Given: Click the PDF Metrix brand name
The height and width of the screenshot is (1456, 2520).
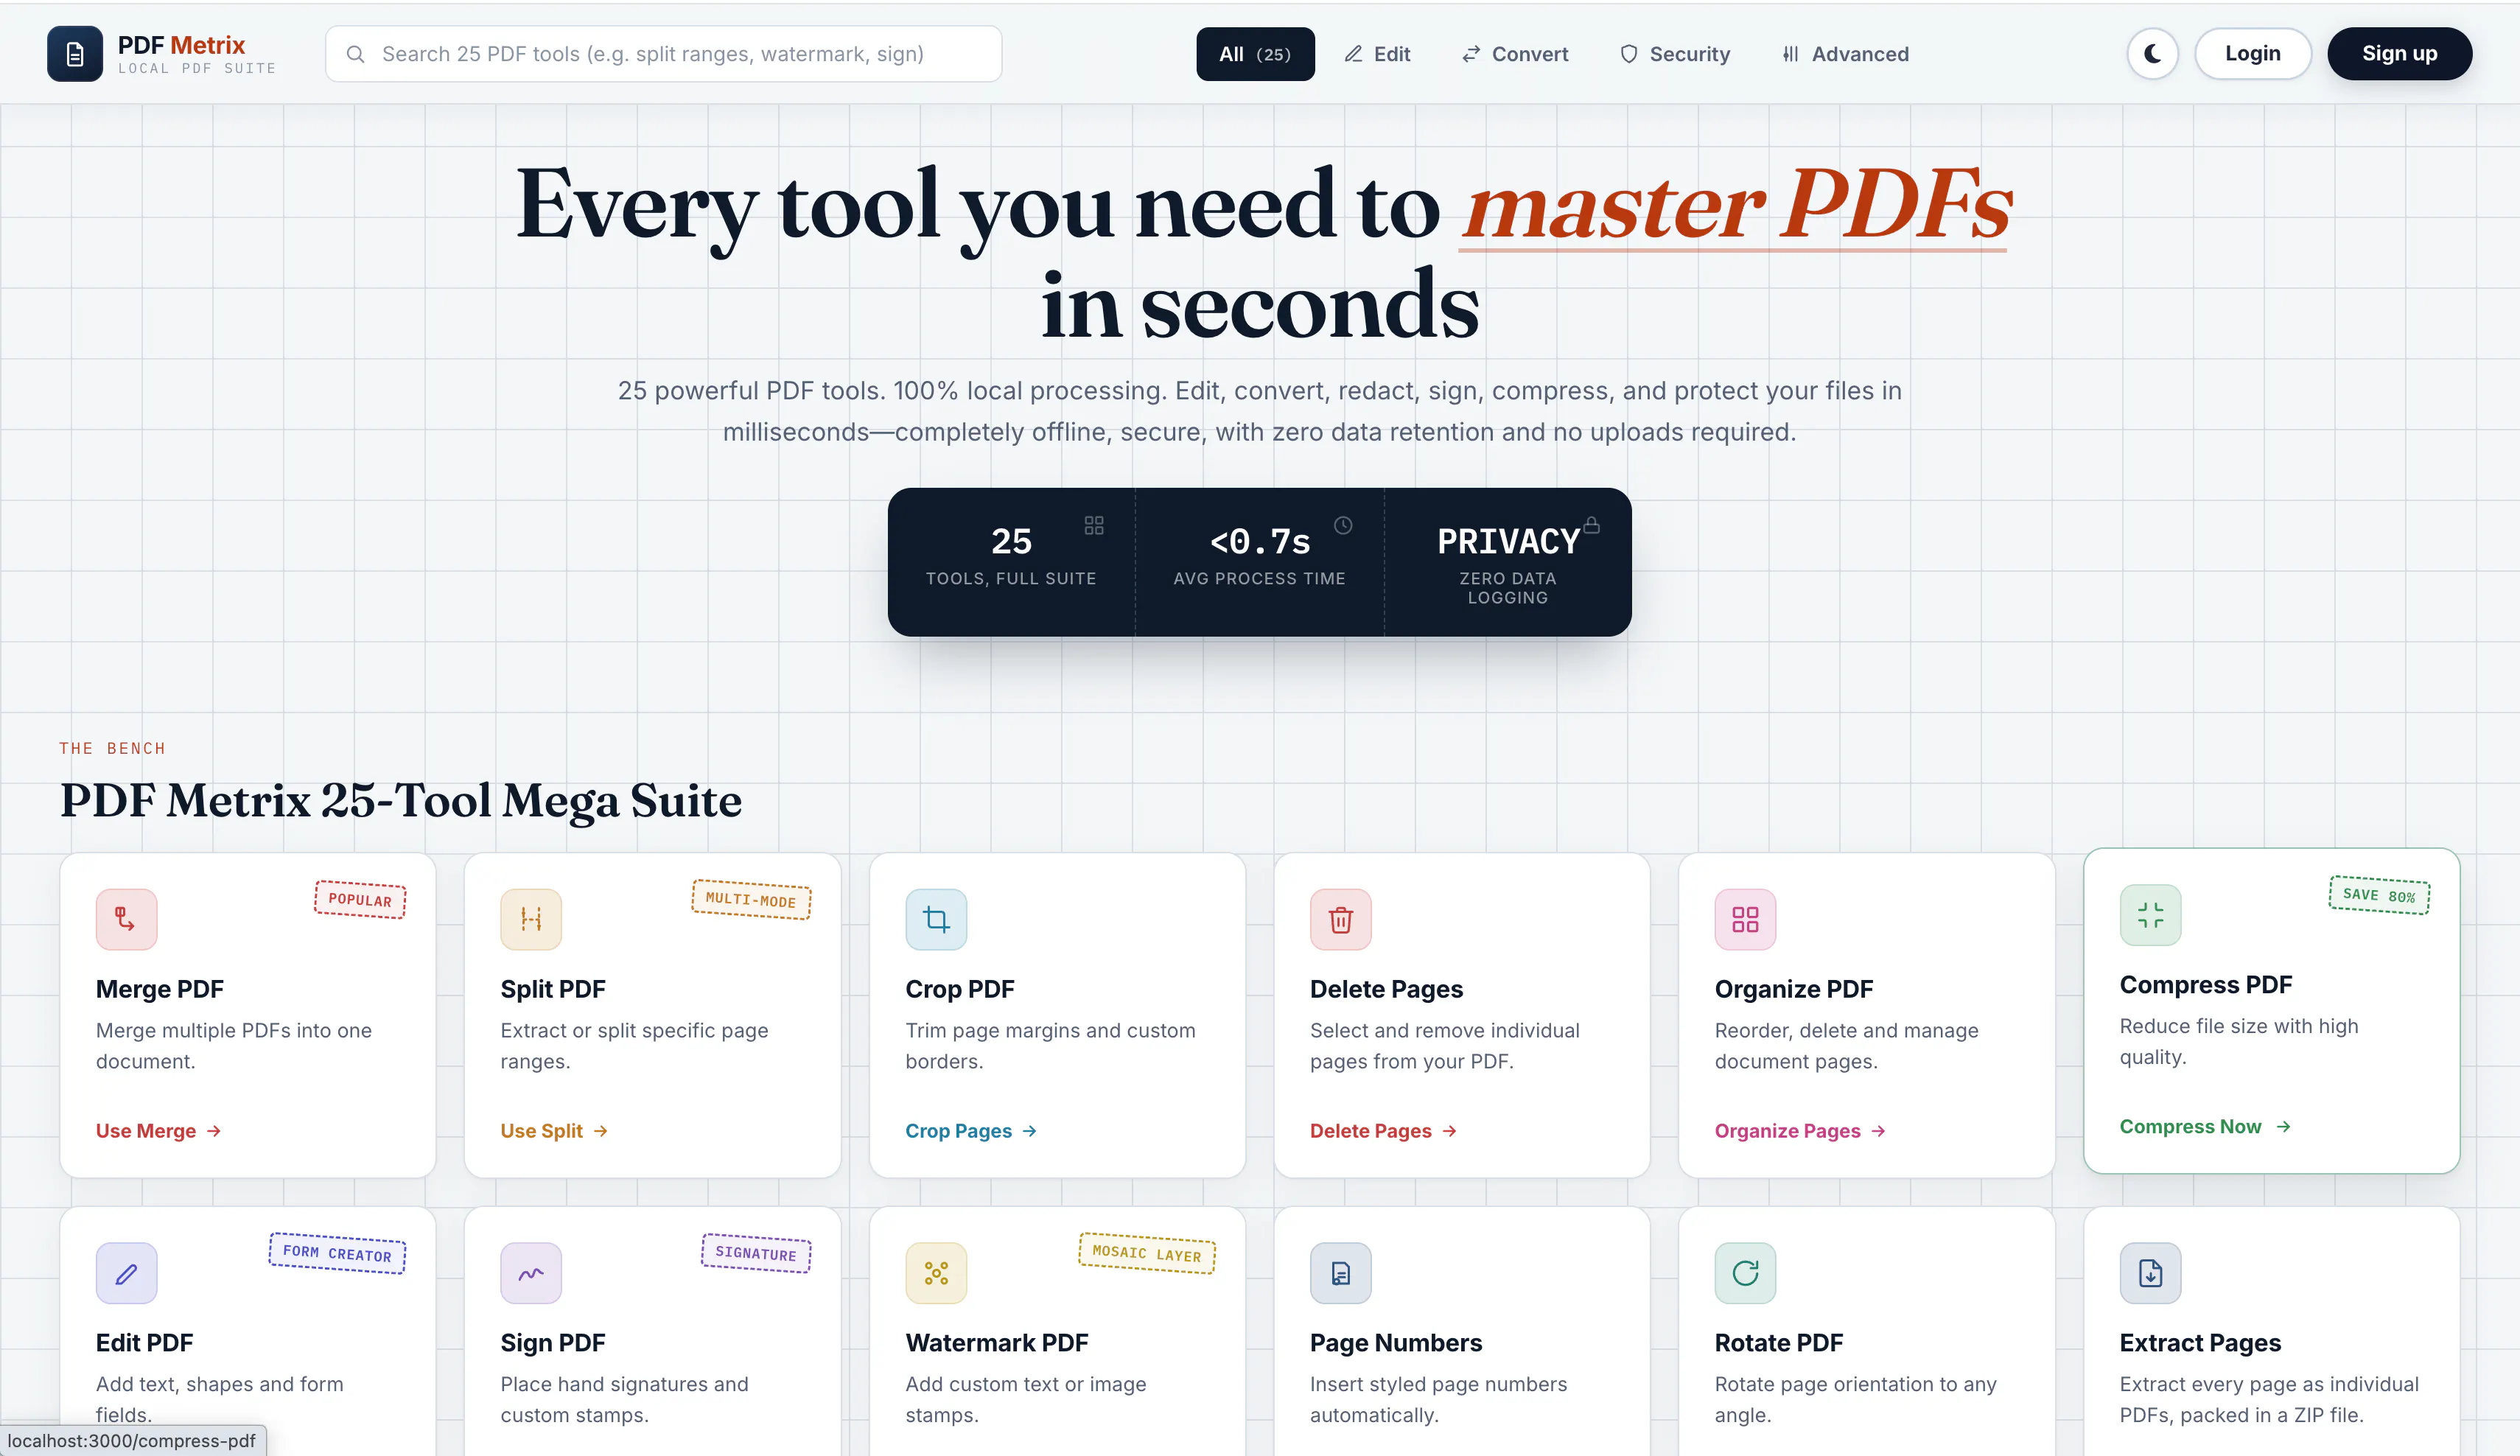Looking at the screenshot, I should tap(181, 45).
